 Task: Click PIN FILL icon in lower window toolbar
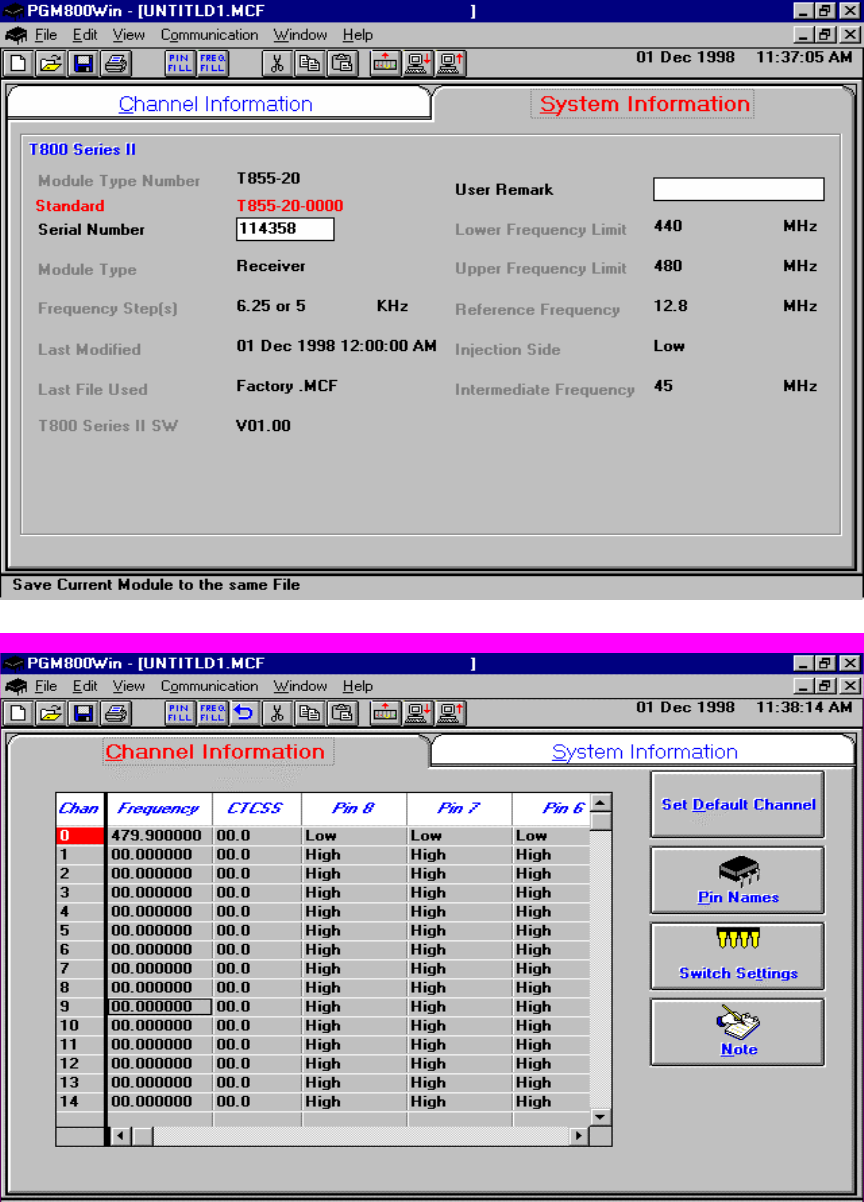[x=180, y=712]
